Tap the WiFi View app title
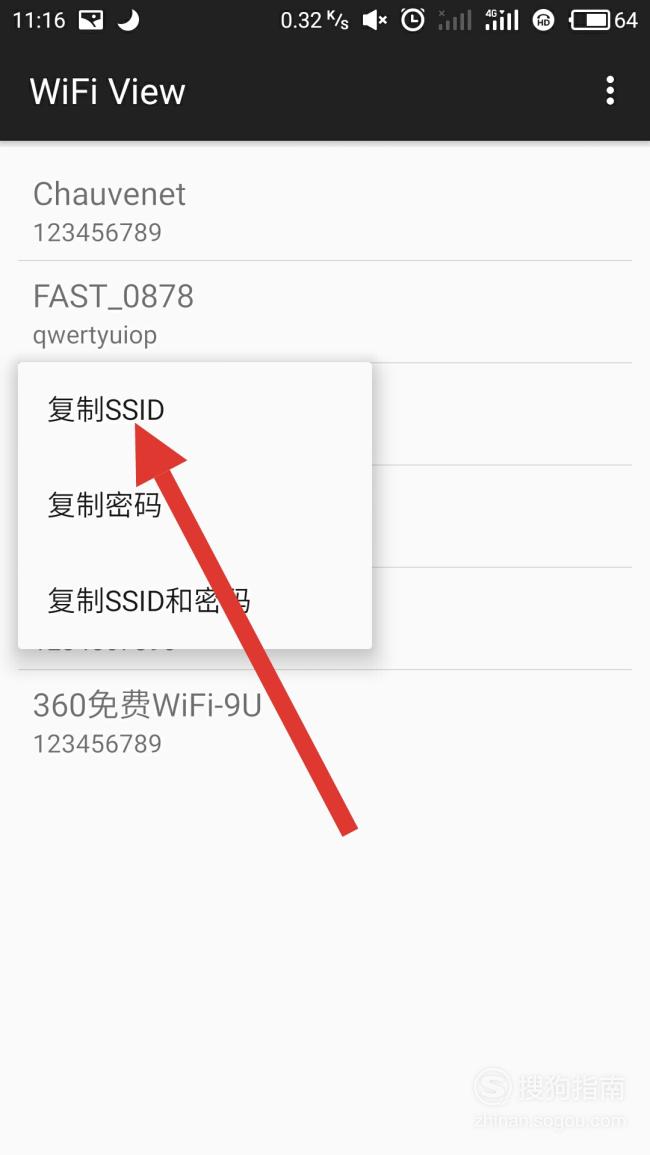Viewport: 650px width, 1155px height. pos(108,91)
